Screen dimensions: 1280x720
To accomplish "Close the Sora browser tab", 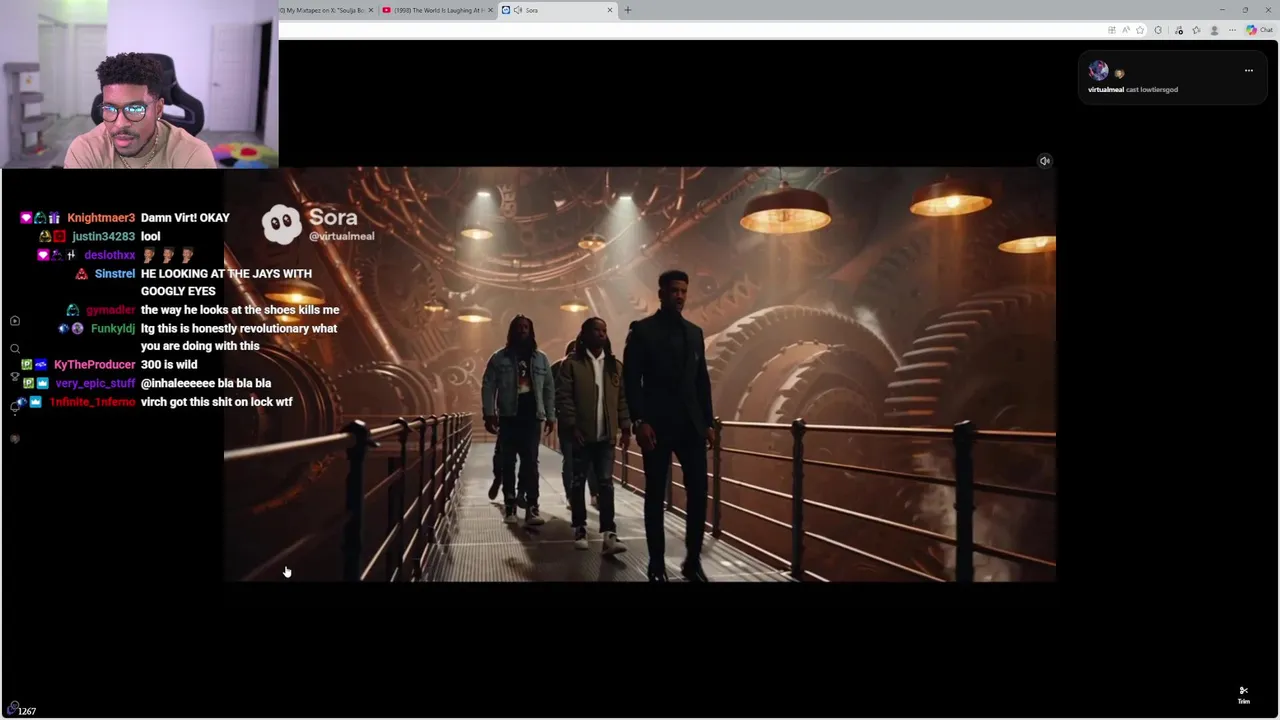I will point(610,10).
